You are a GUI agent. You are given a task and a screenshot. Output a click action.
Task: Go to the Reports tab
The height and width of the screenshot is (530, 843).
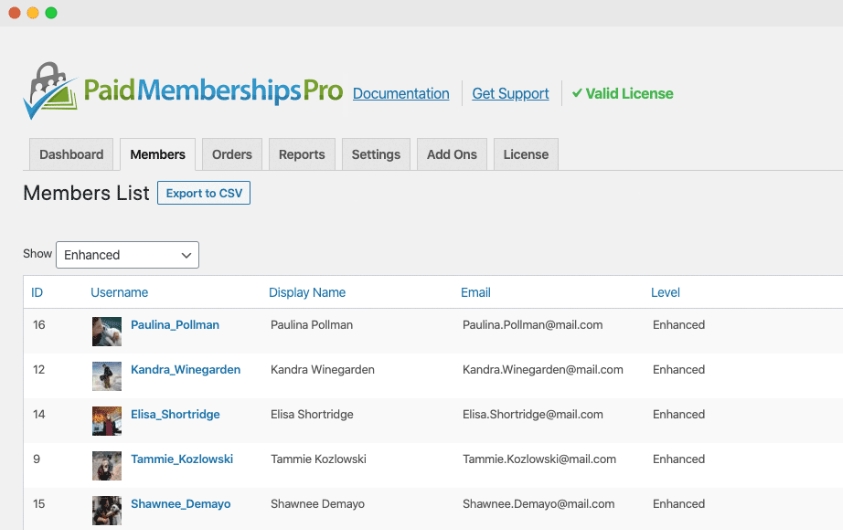pyautogui.click(x=302, y=154)
